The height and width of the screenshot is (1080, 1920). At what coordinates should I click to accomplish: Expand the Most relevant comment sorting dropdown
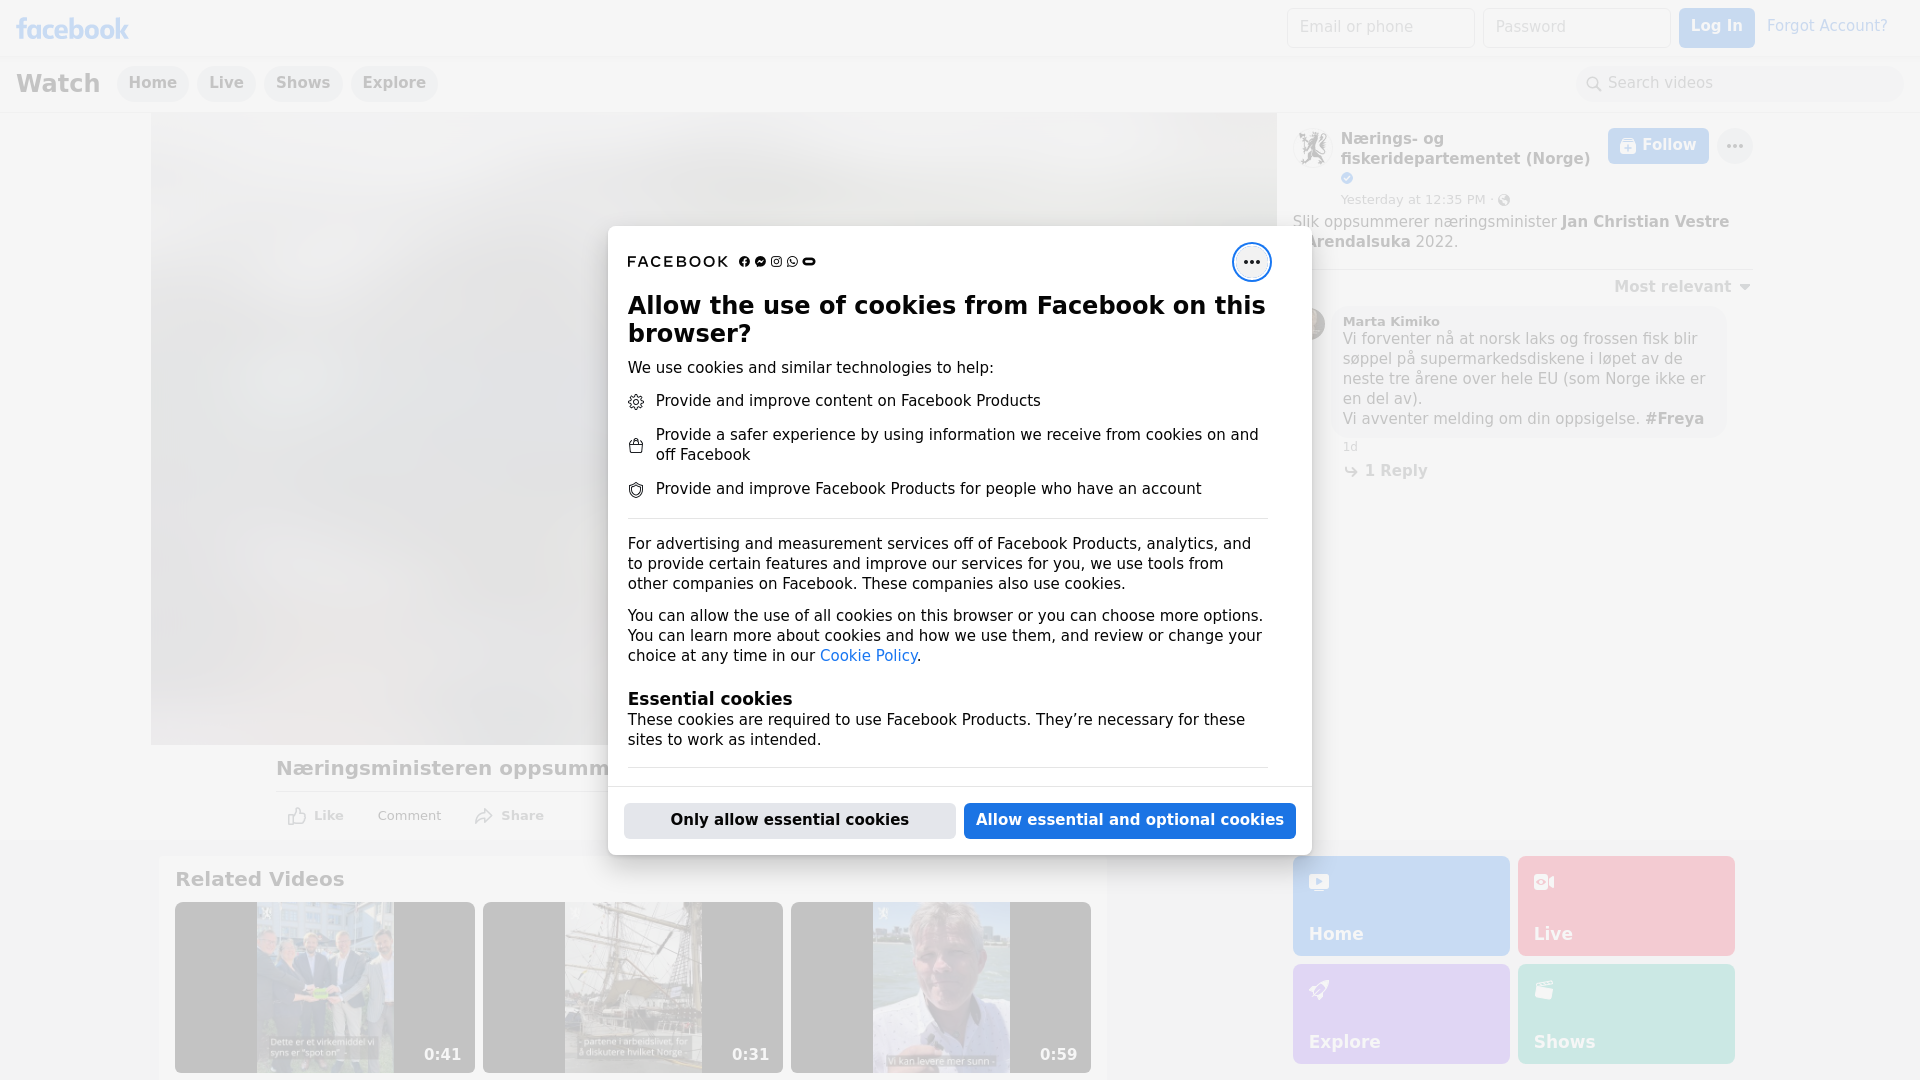pos(1682,287)
